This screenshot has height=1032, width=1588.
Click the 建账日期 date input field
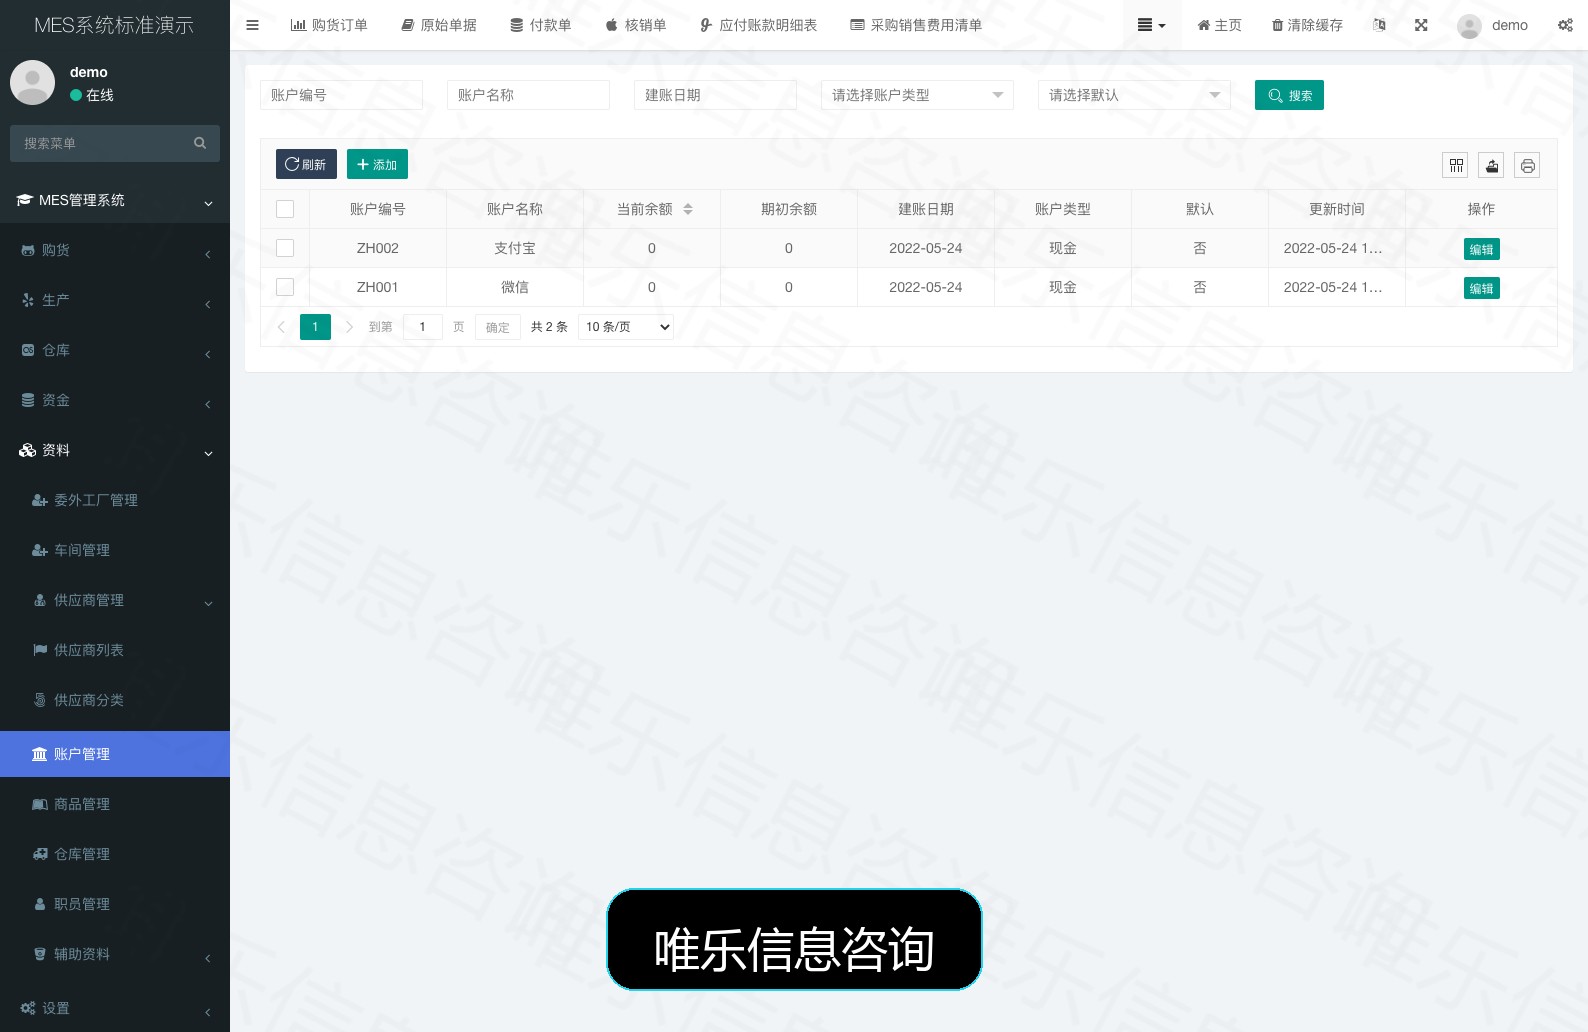coord(715,95)
